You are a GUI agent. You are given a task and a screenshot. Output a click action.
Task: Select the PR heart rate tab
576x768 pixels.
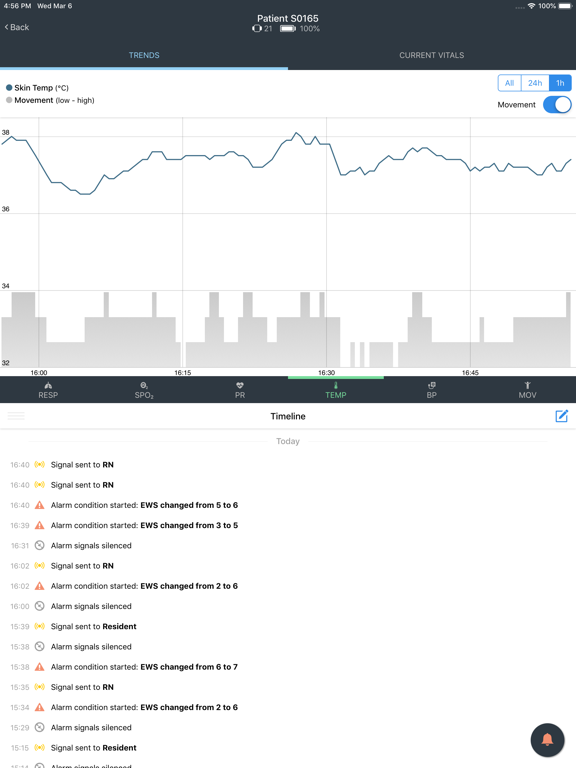tap(240, 390)
